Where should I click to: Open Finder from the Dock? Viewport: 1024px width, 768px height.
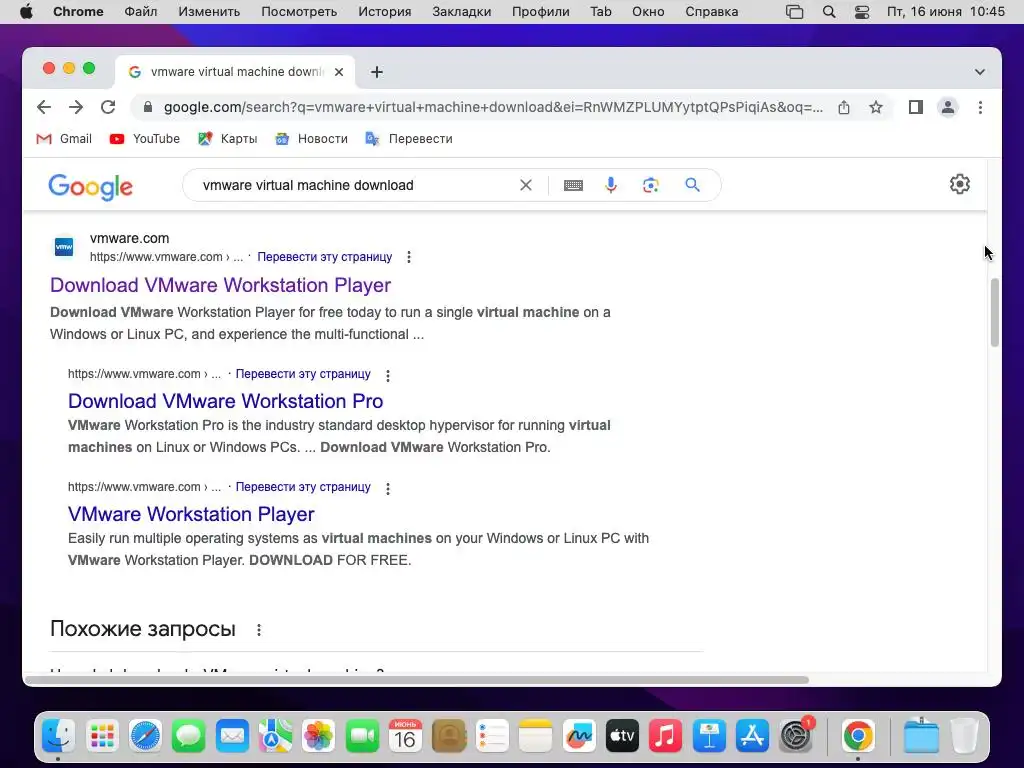(59, 736)
